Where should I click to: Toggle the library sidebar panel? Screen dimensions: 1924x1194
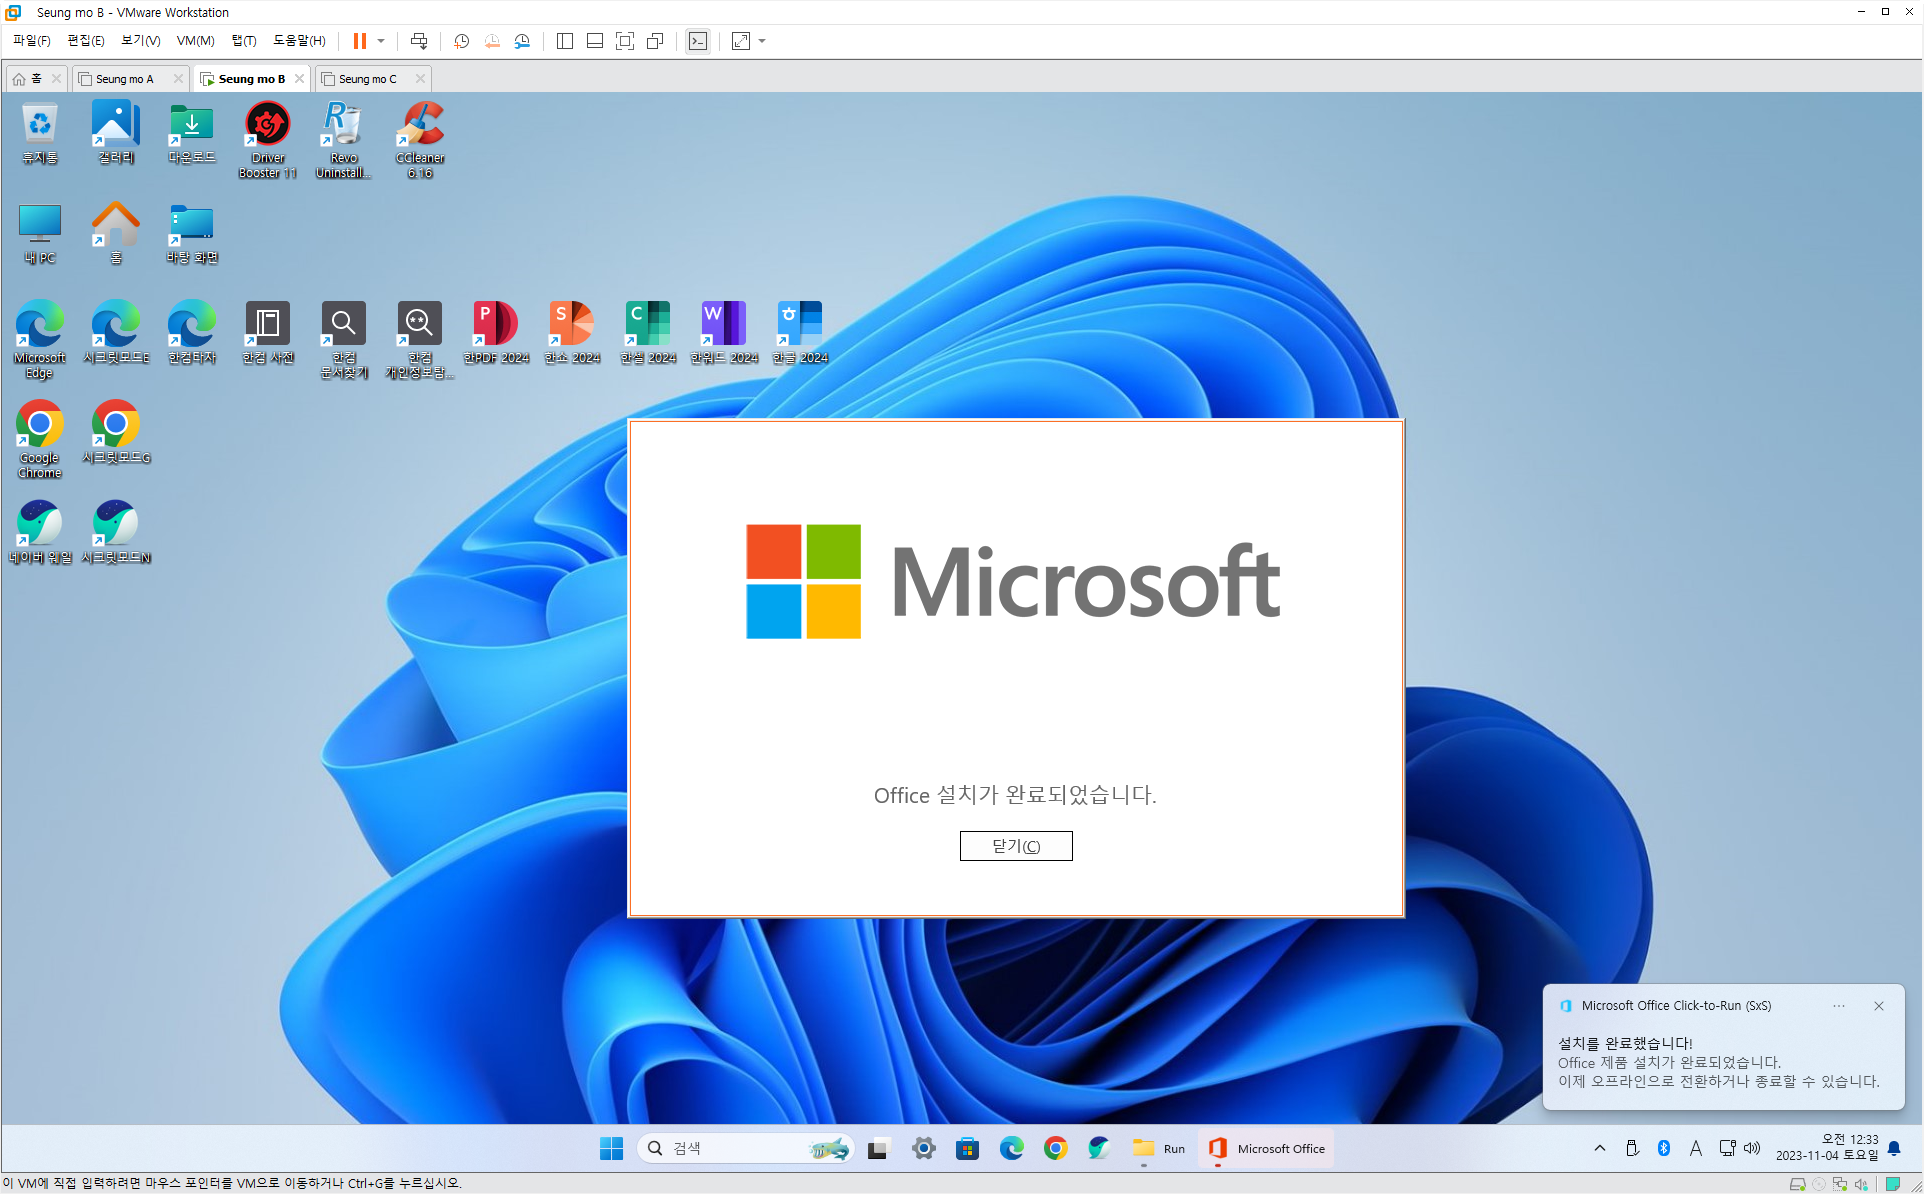[565, 41]
